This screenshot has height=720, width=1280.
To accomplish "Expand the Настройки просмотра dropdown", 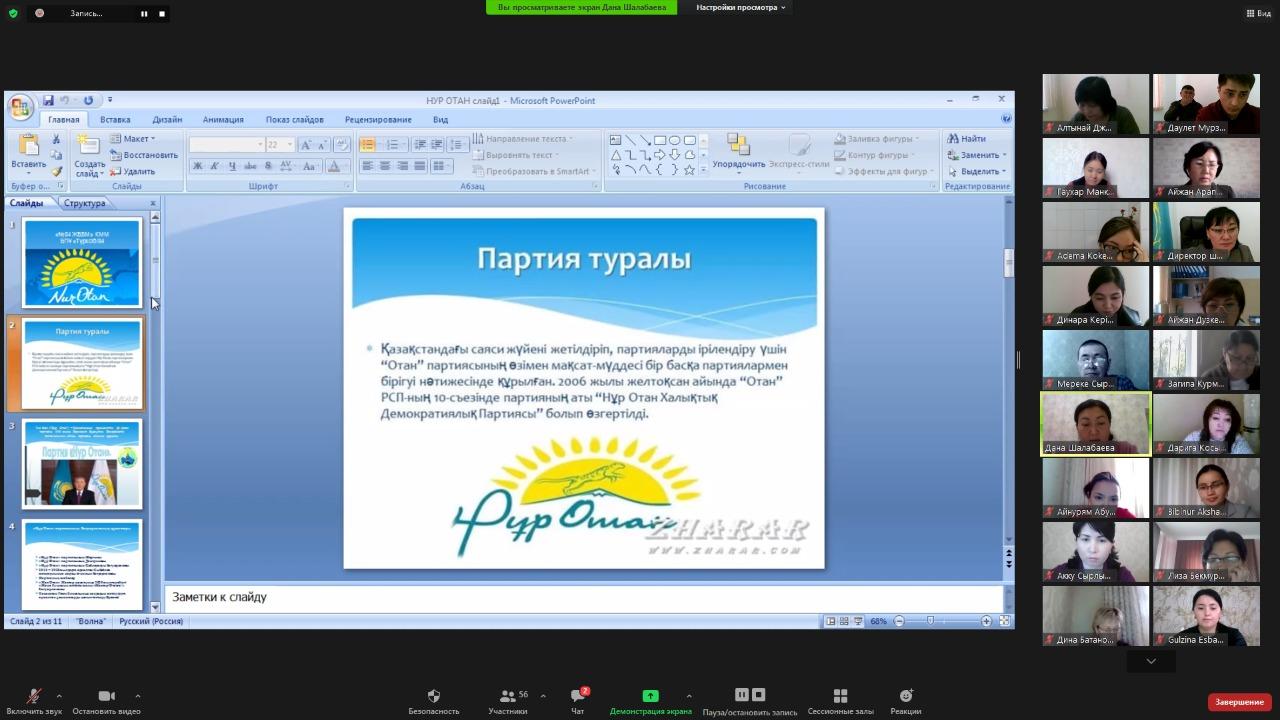I will [x=740, y=7].
